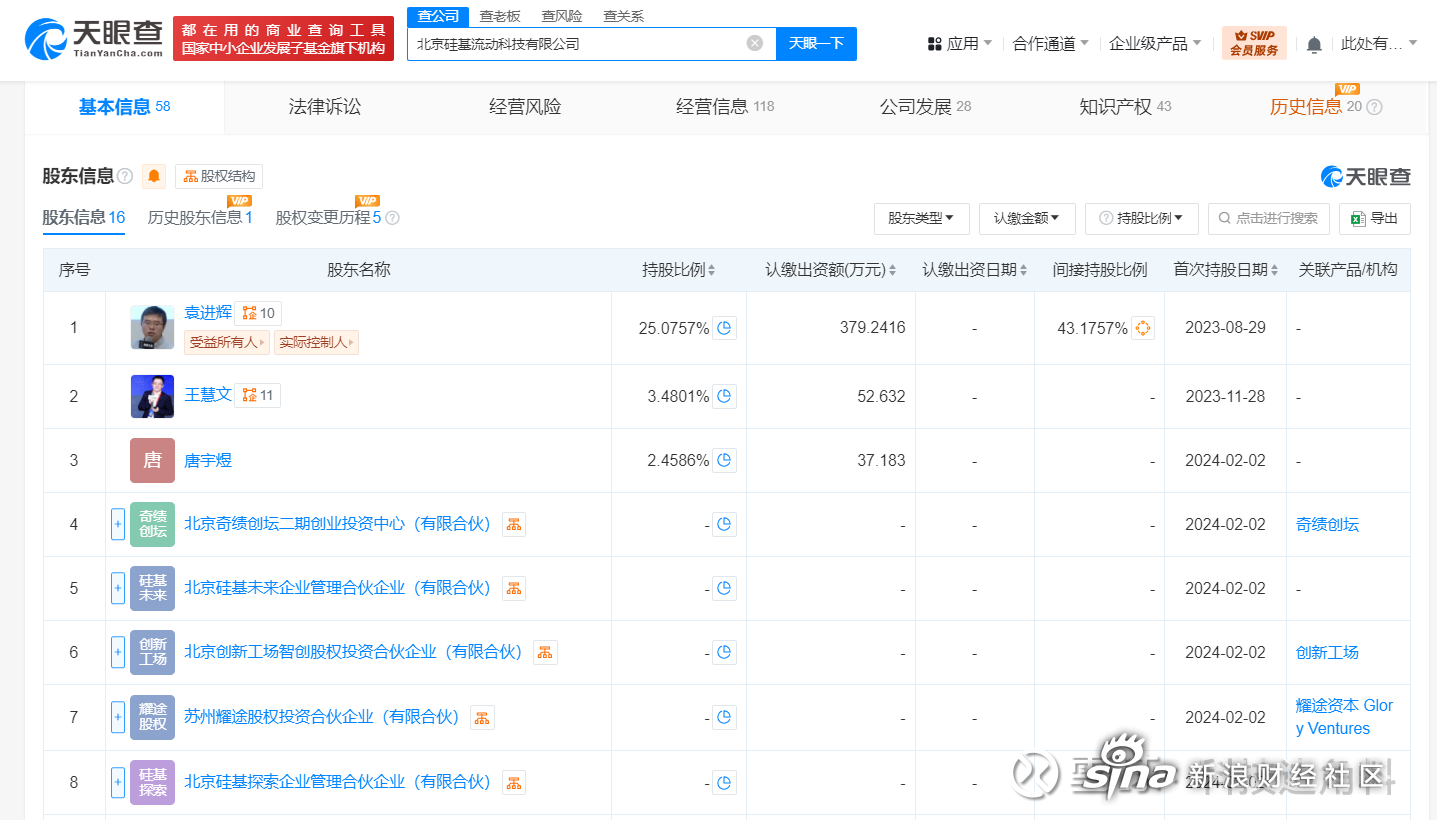Open pie chart icon for 唐宇煜 shareholding
This screenshot has height=820, width=1437.
point(725,461)
